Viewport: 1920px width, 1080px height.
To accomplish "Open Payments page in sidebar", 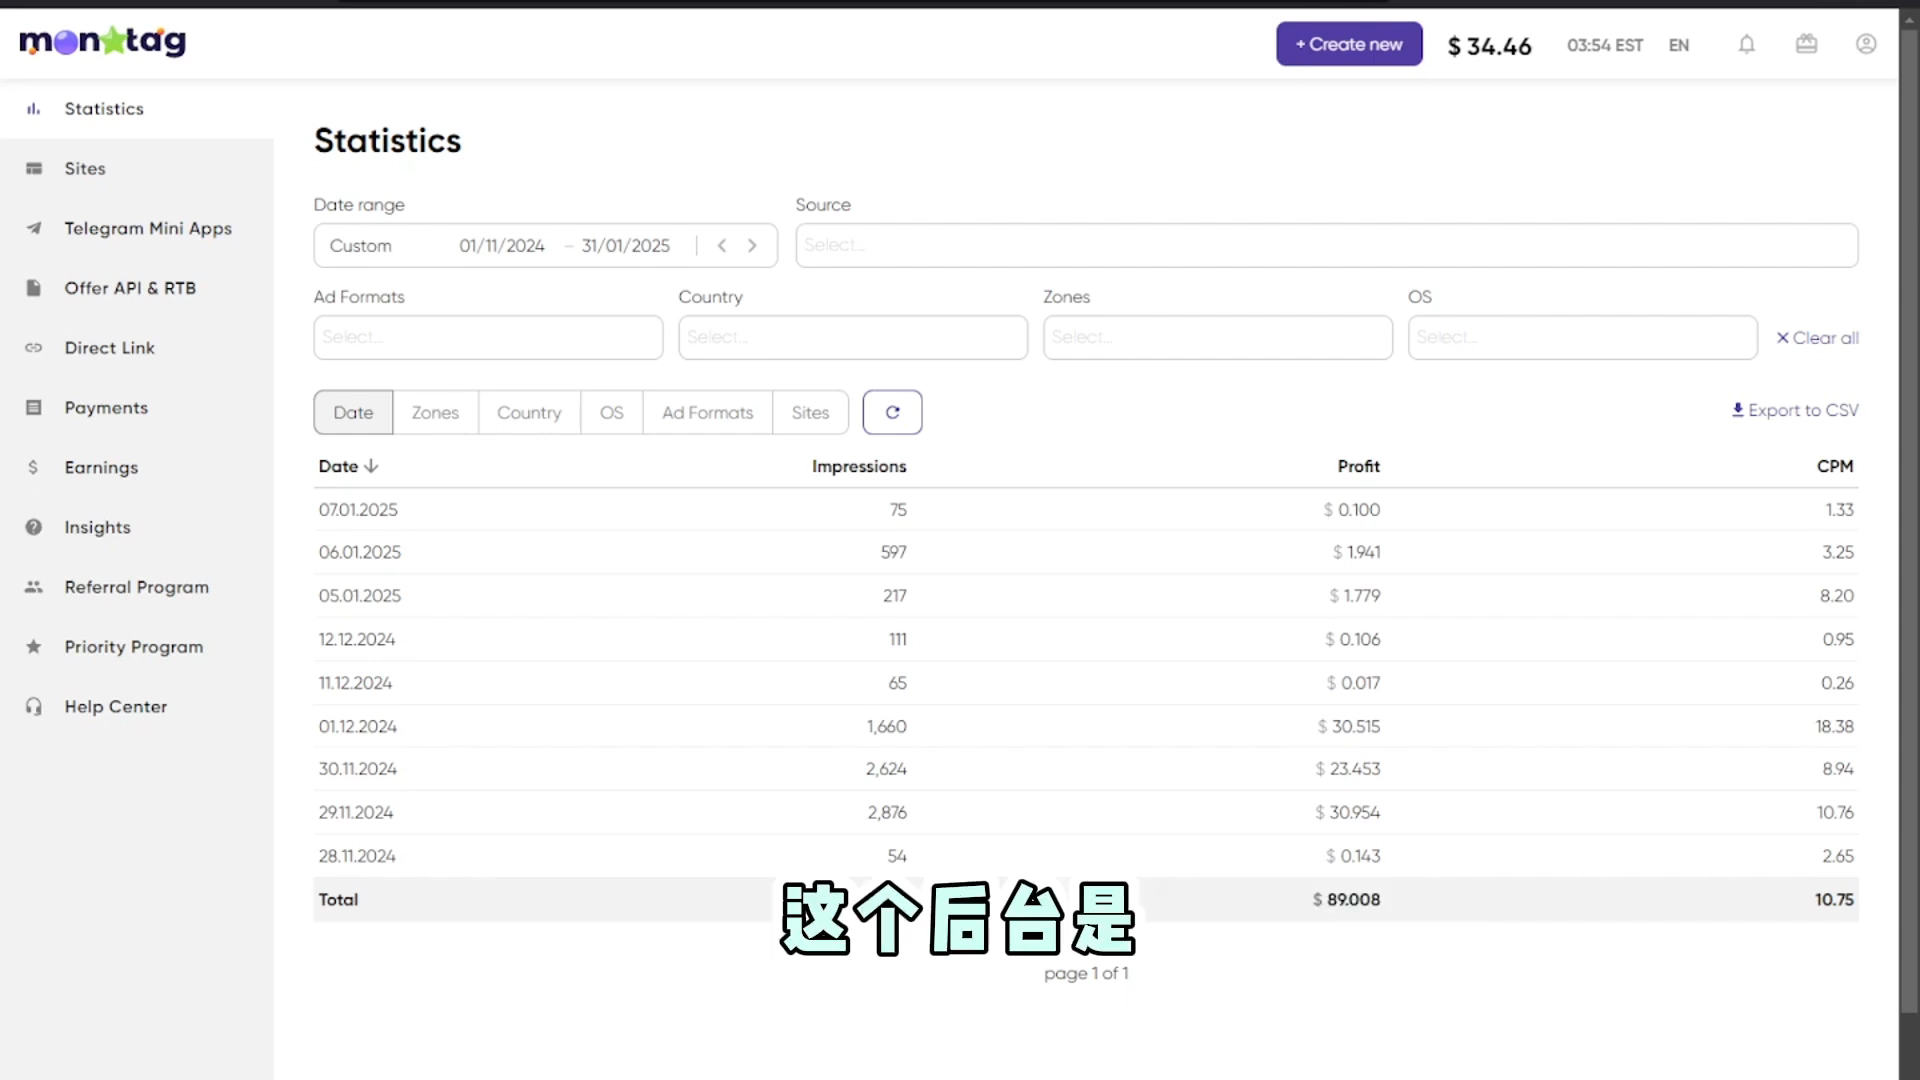I will tap(106, 408).
